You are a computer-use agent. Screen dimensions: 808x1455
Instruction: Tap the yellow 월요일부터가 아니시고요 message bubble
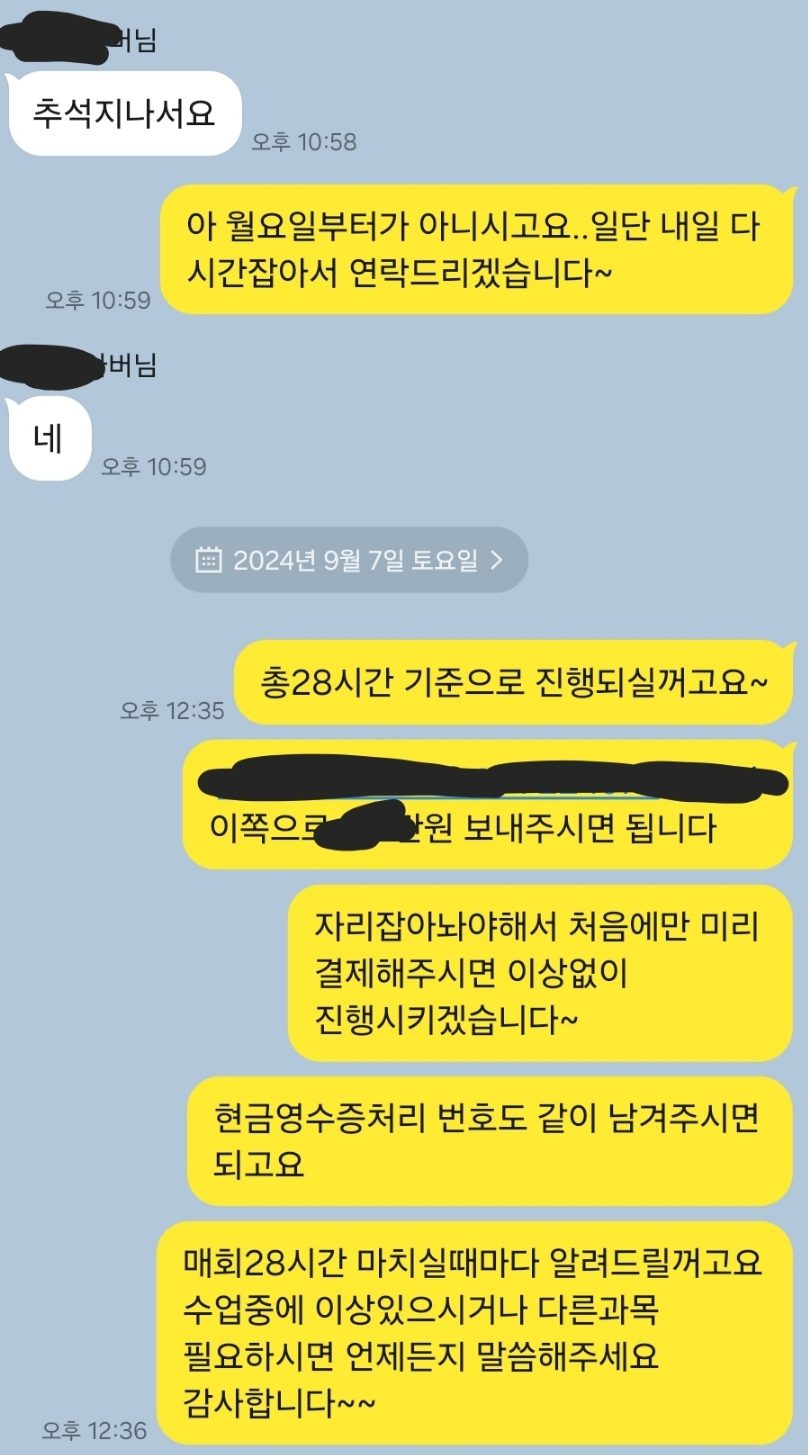[x=477, y=249]
